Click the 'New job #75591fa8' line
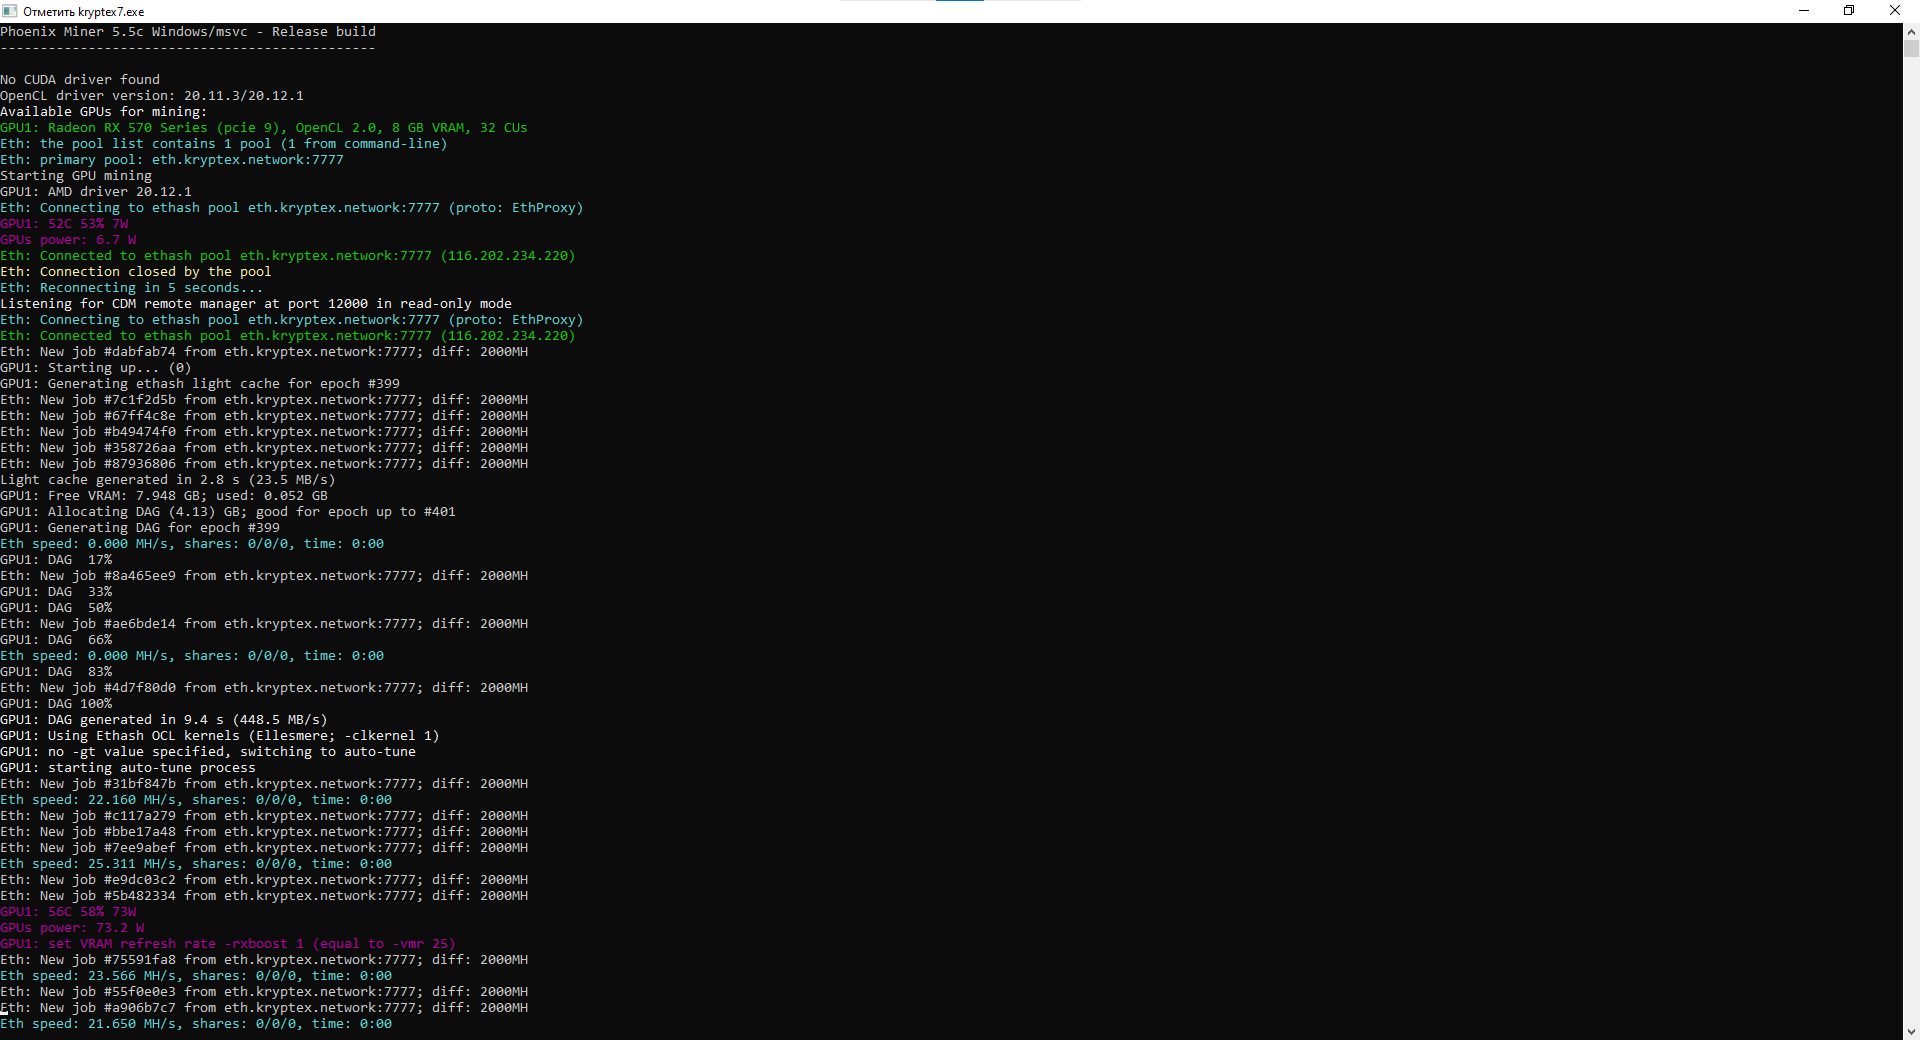This screenshot has width=1920, height=1040. click(x=264, y=960)
